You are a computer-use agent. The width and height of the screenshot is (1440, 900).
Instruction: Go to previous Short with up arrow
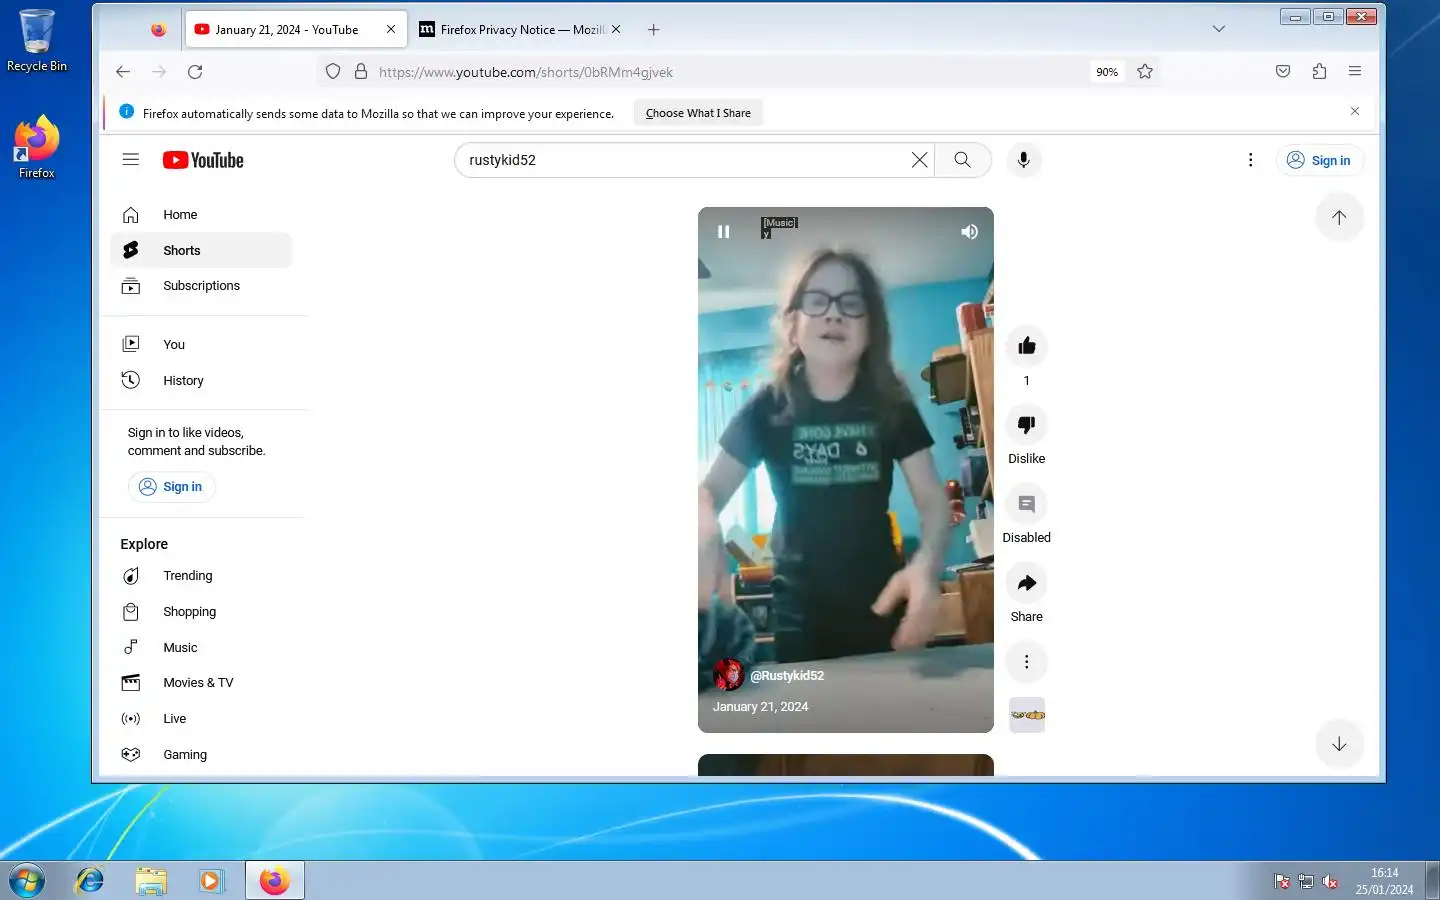point(1339,217)
